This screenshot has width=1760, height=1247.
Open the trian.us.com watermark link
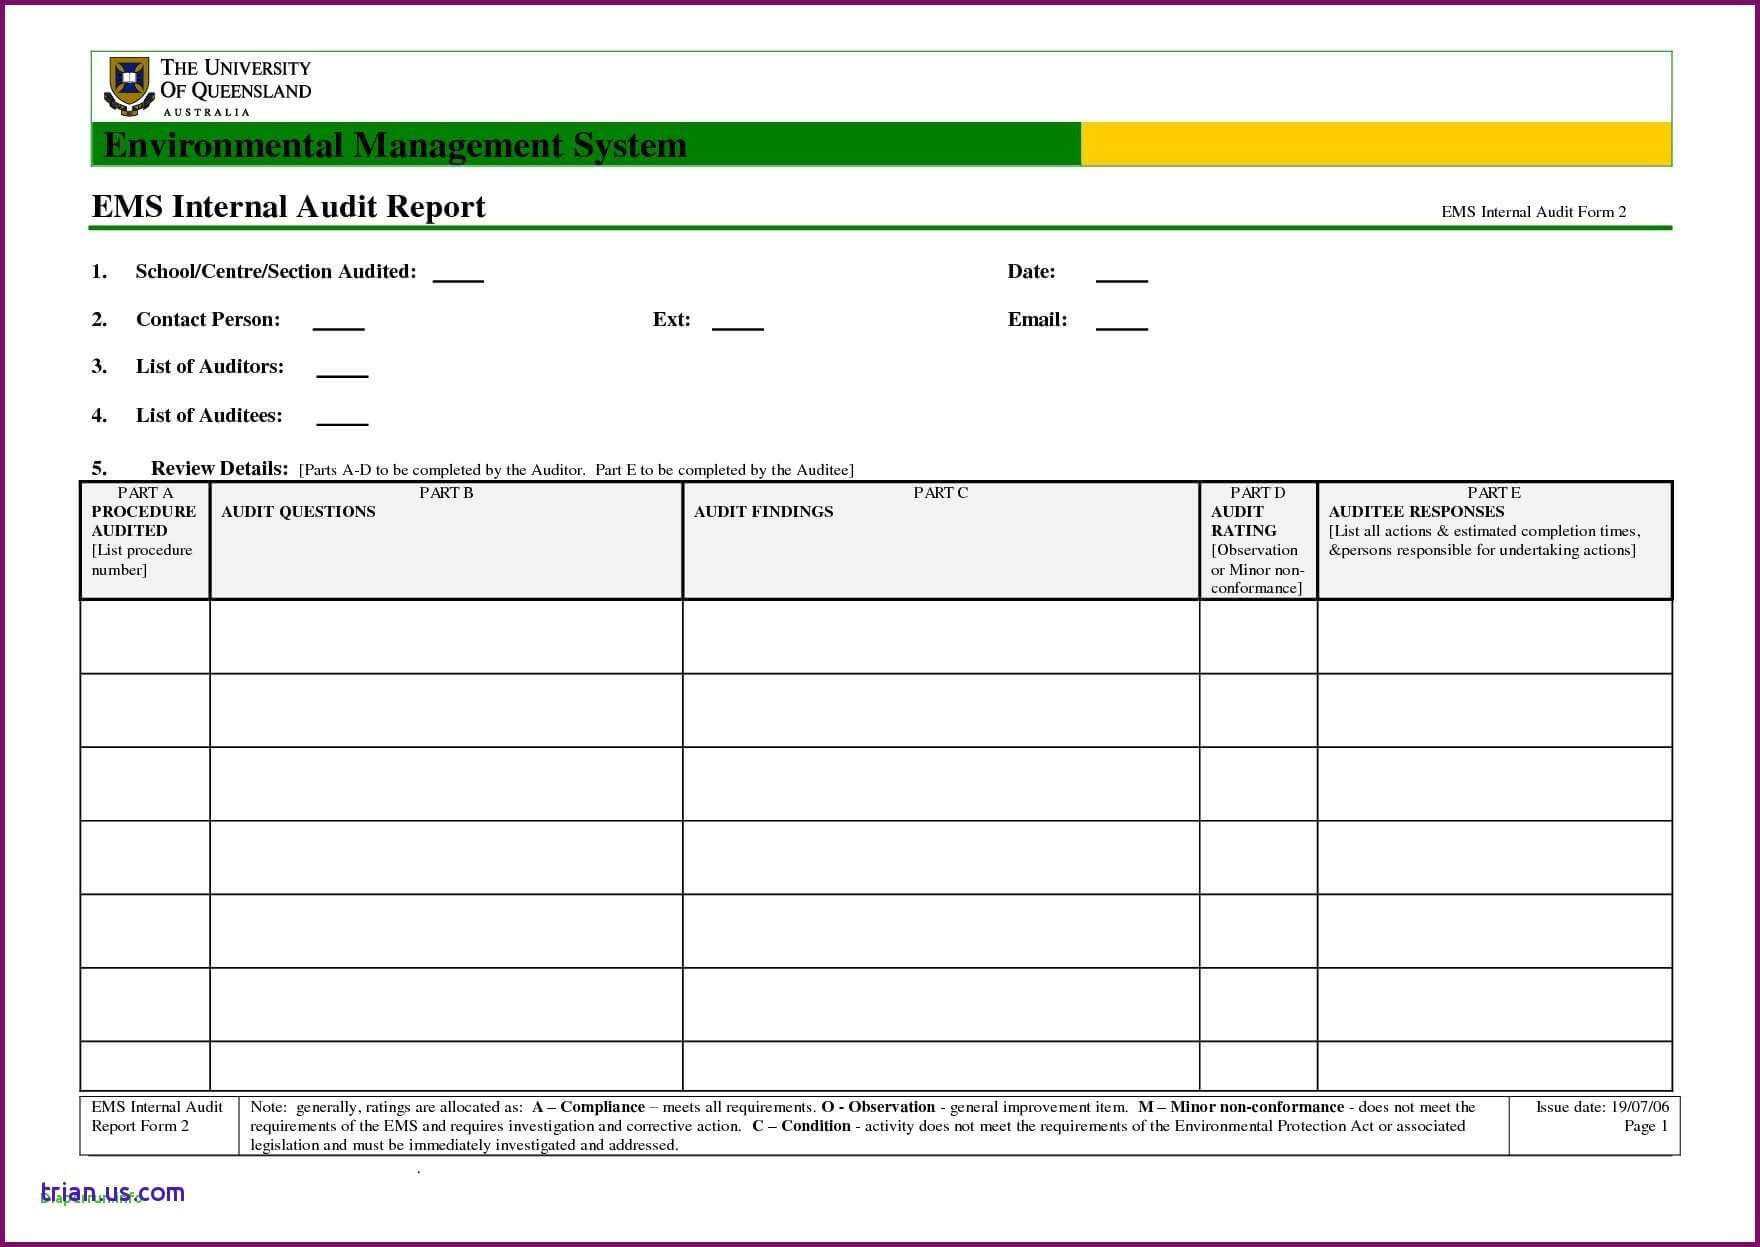[x=112, y=1192]
